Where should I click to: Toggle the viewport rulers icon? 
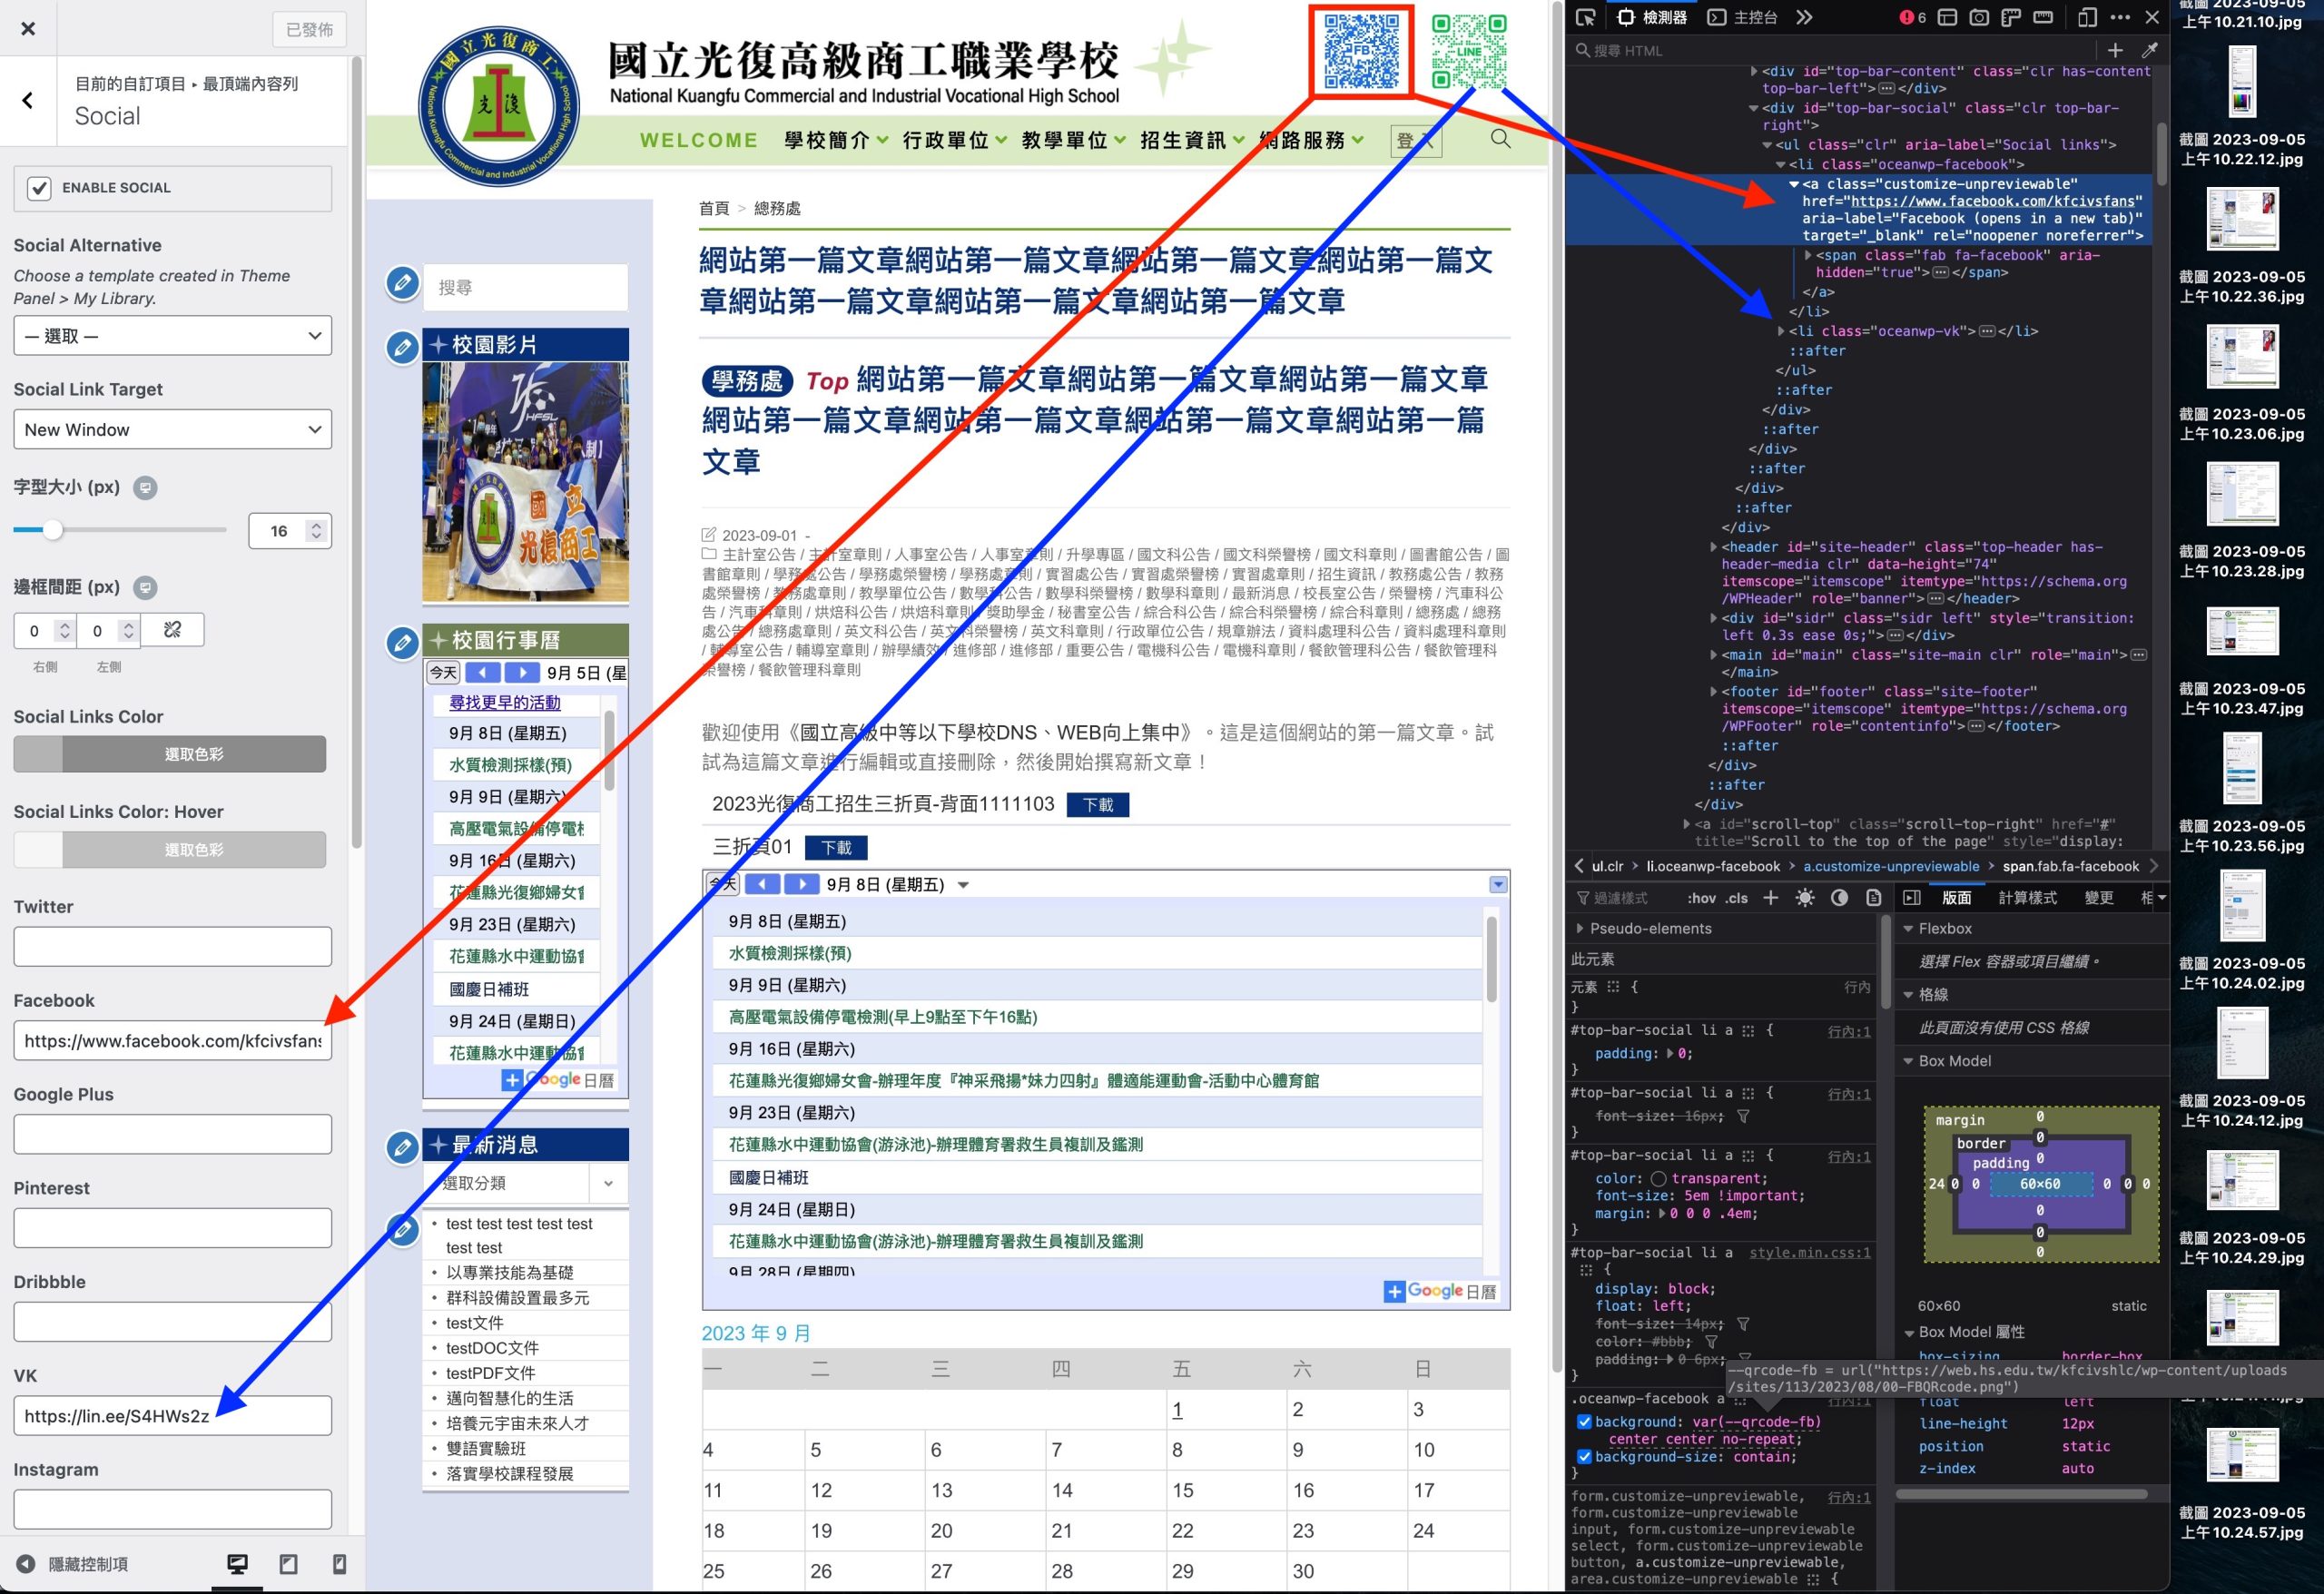pos(2011,17)
